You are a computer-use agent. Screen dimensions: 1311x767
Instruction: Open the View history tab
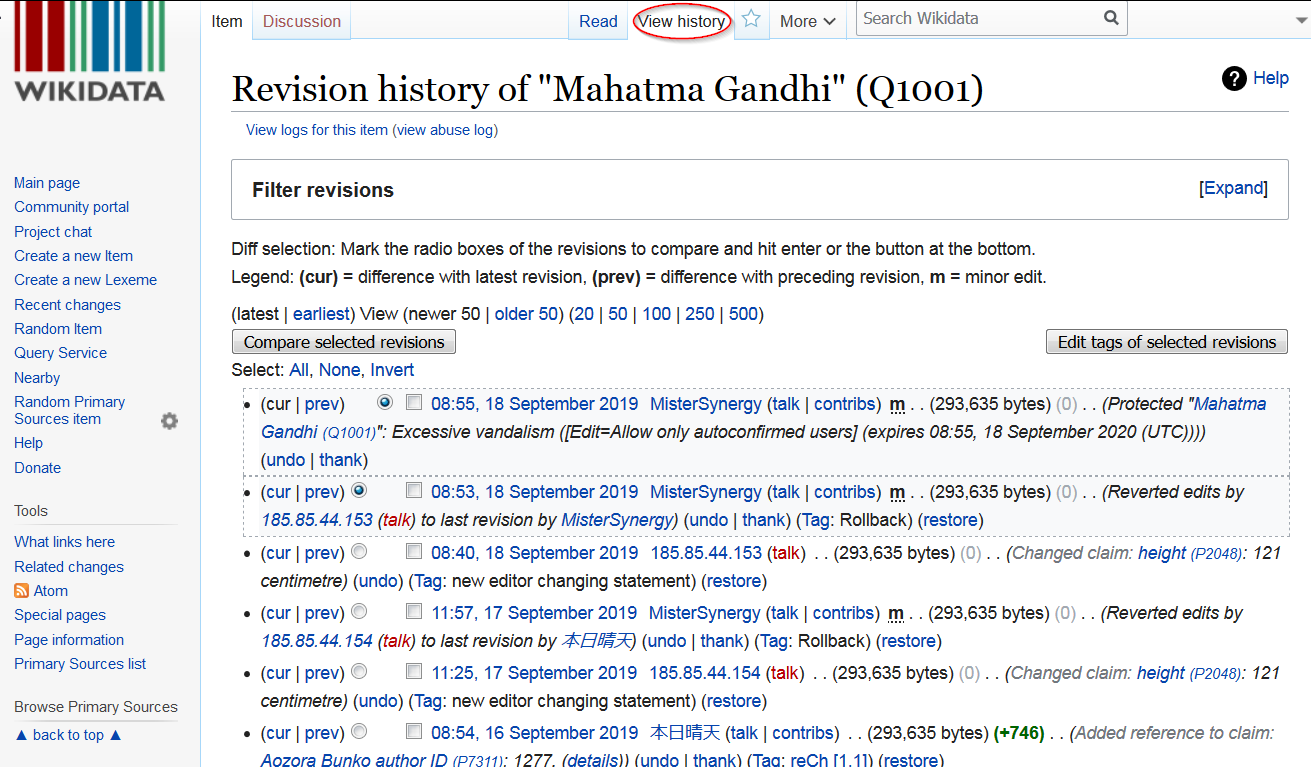[x=681, y=21]
